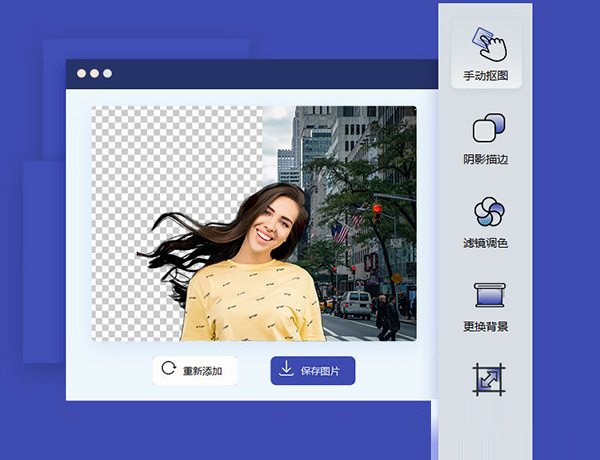
Task: Open the 滤镜调色 filter color icon
Action: tap(489, 211)
